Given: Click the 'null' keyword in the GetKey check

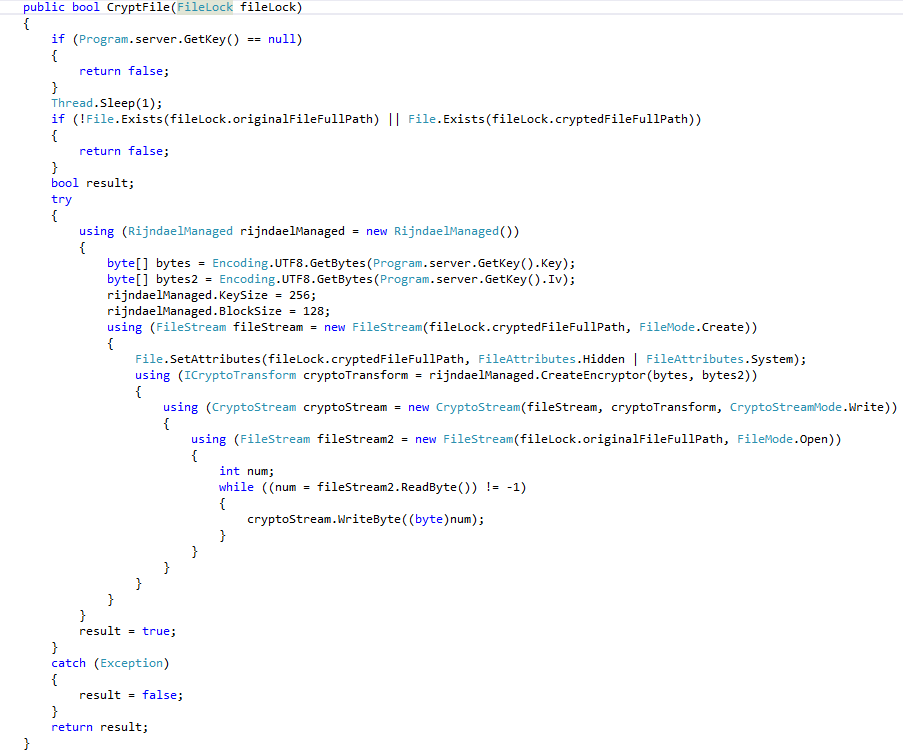Looking at the screenshot, I should (282, 39).
